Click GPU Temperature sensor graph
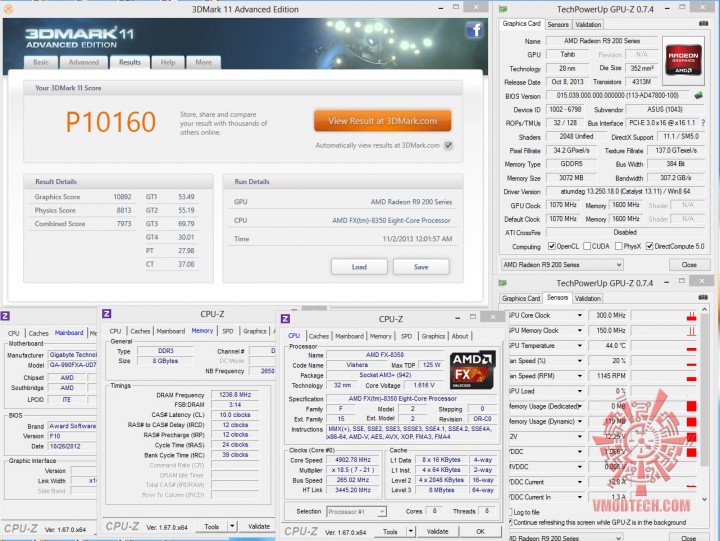Image resolution: width=720 pixels, height=541 pixels. (x=664, y=346)
